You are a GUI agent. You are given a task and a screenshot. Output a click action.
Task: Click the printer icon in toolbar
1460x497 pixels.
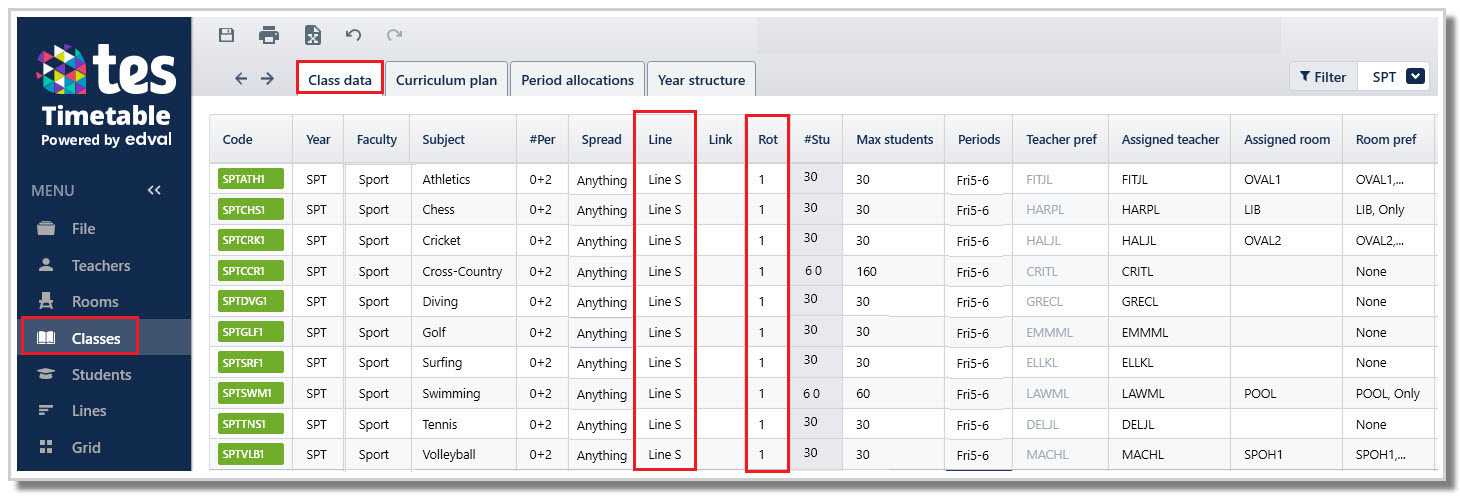(x=269, y=35)
